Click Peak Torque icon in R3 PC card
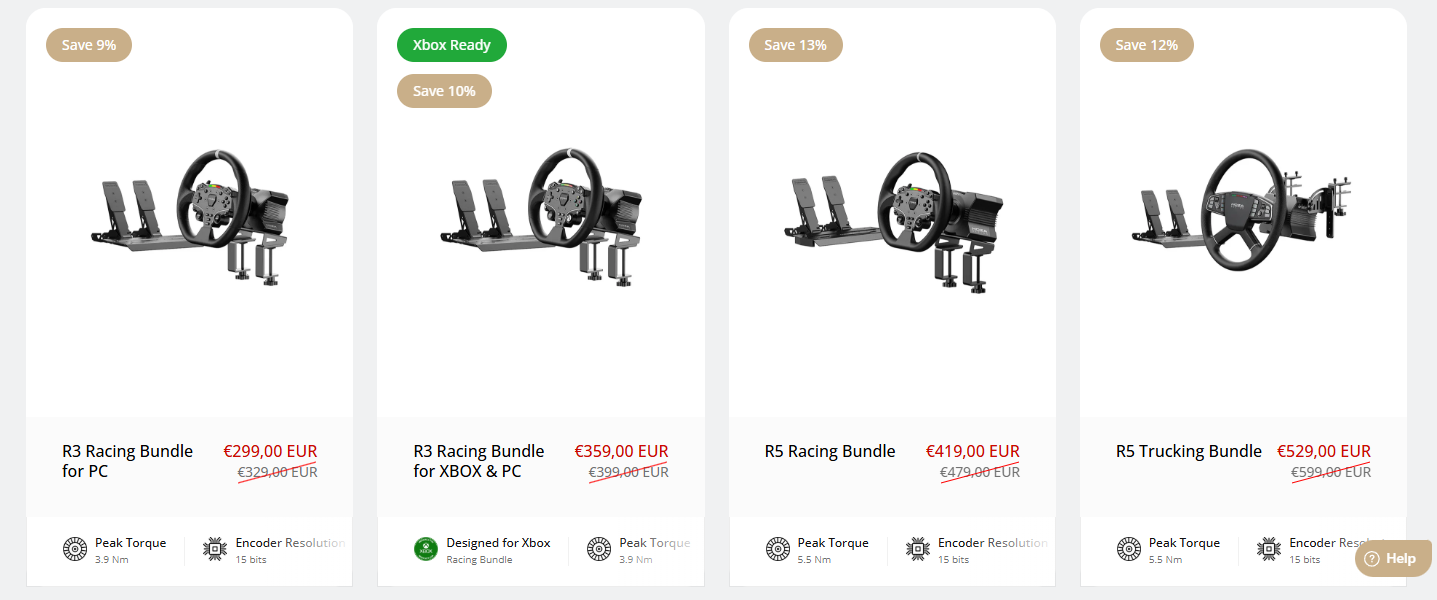Screen dimensions: 1437x600 point(75,549)
